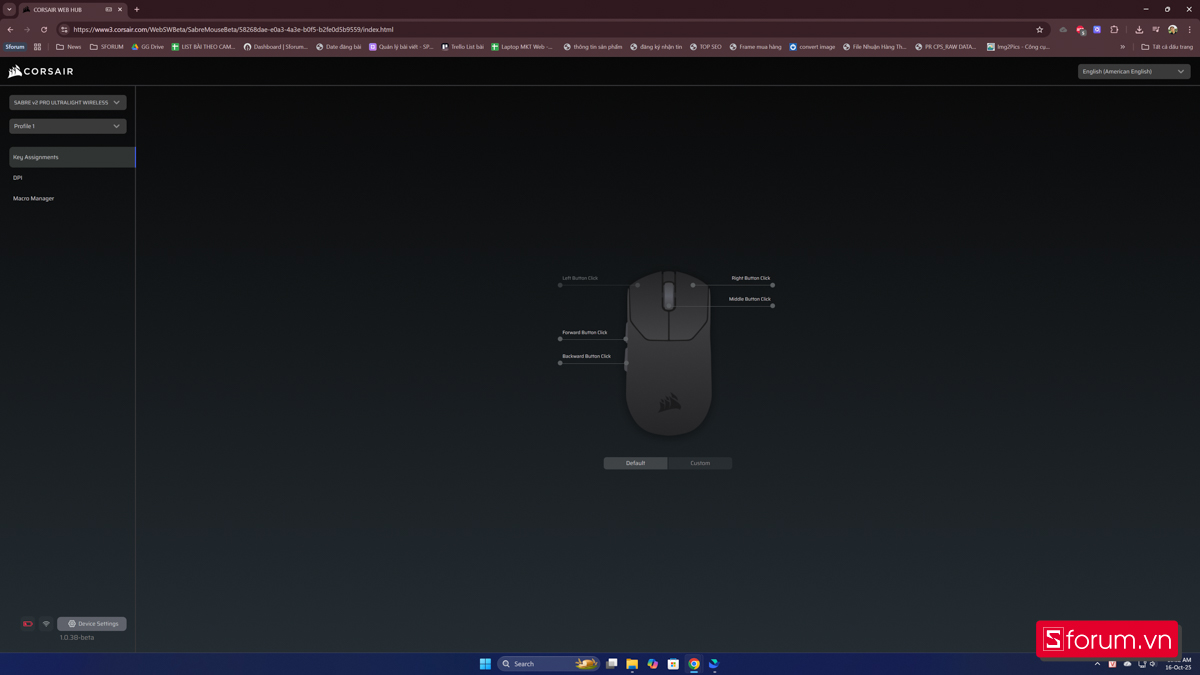
Task: Show more bookmarks with the chevron
Action: (1122, 47)
